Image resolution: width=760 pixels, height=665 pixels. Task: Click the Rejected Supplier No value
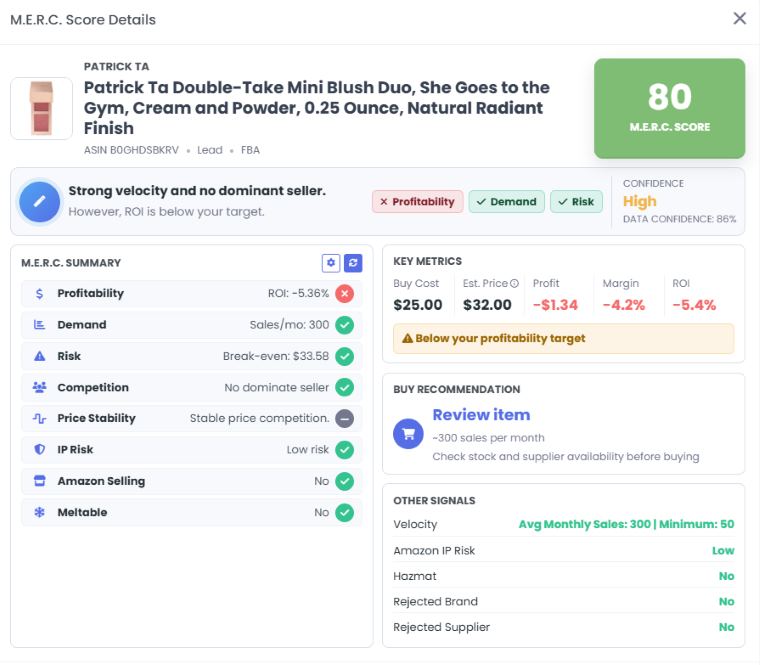click(x=726, y=627)
